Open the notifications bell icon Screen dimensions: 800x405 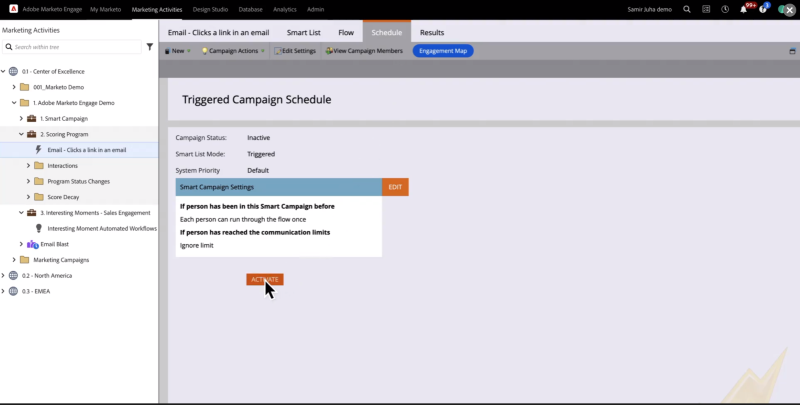pos(745,8)
